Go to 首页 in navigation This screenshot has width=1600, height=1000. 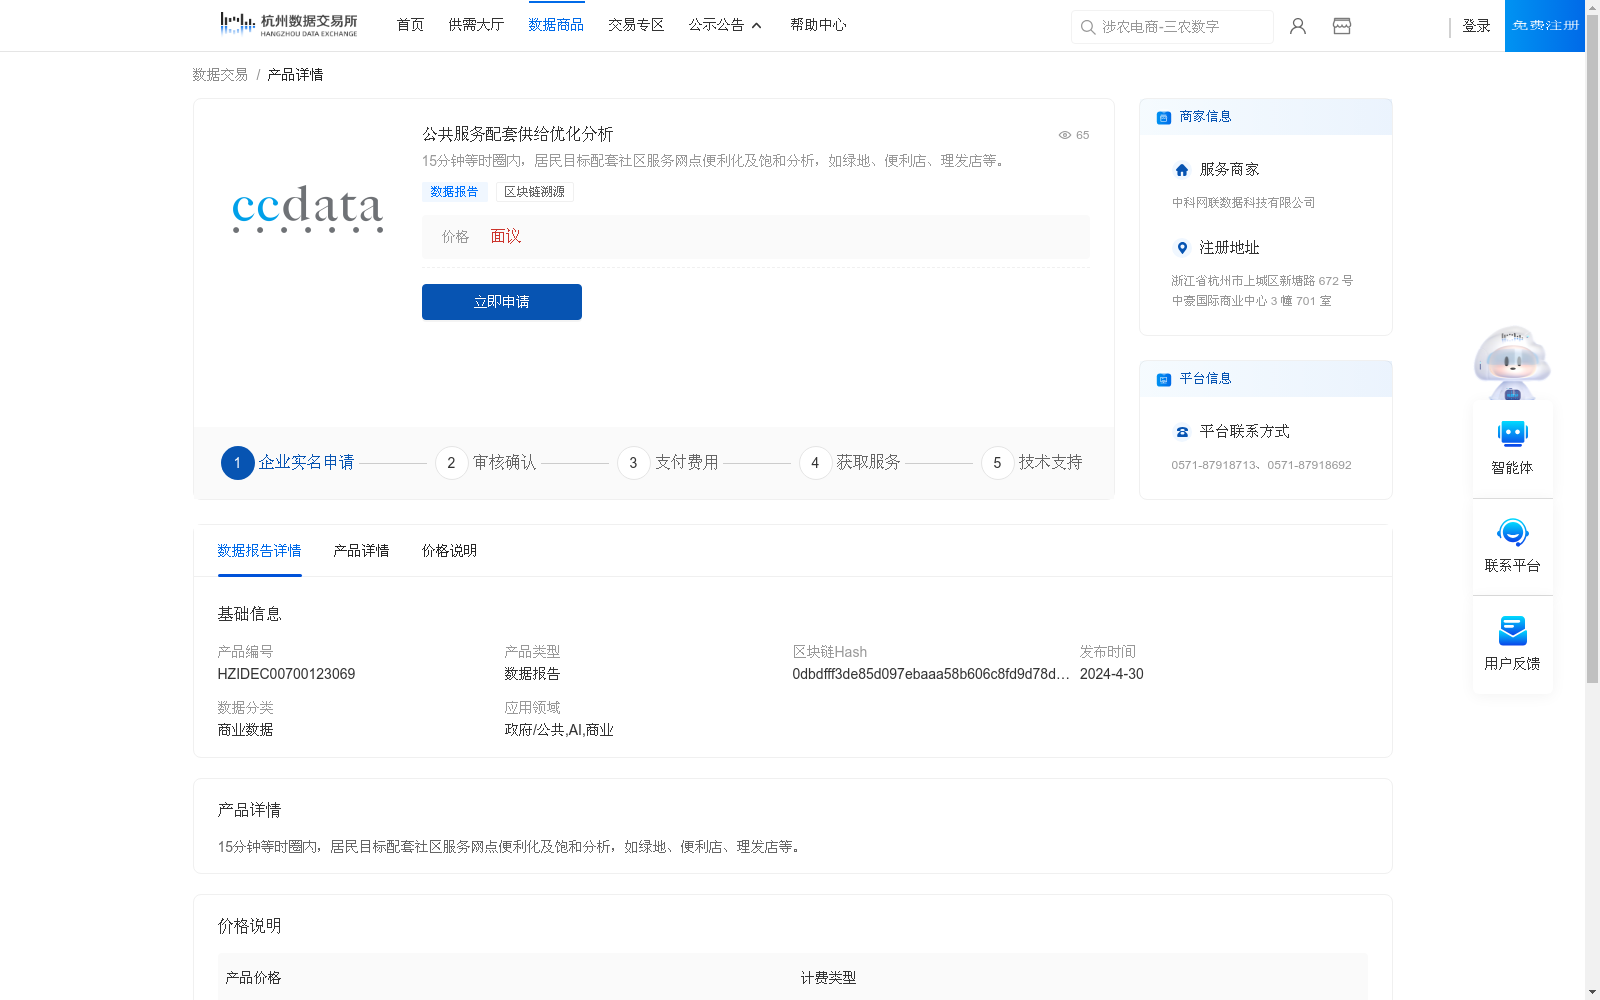click(410, 25)
